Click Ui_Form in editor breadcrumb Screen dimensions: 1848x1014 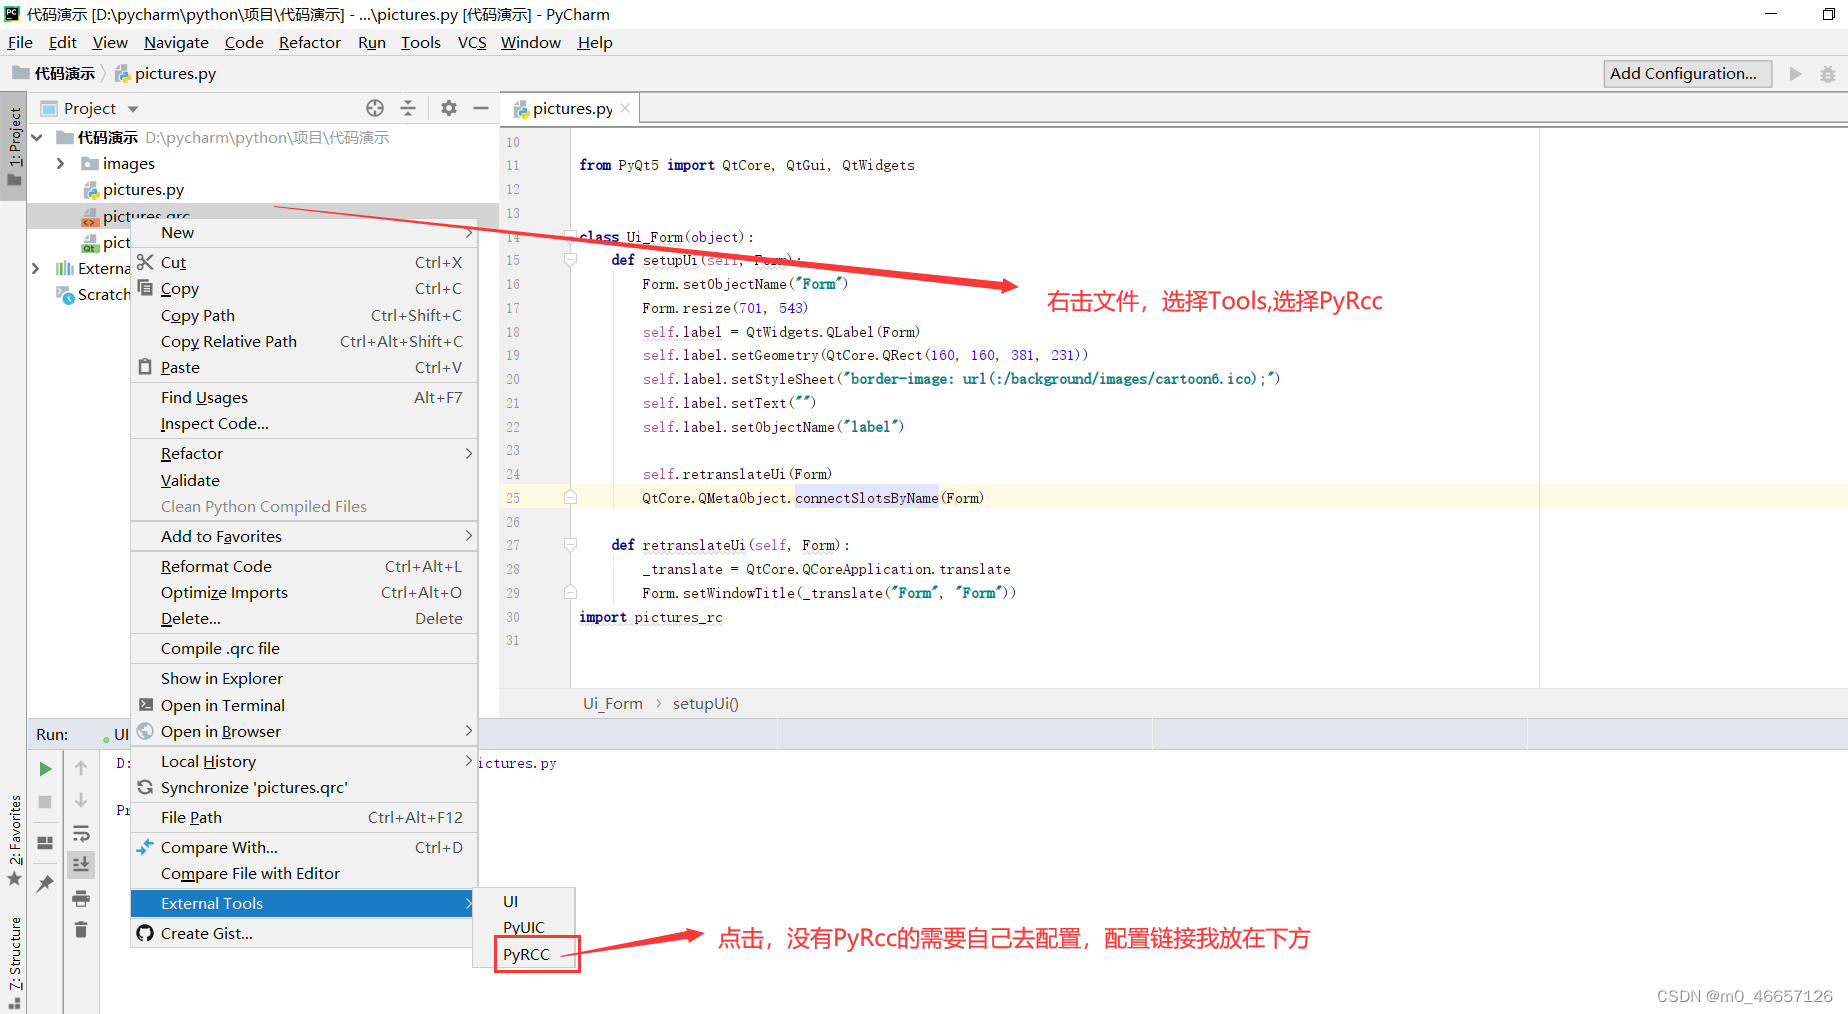click(x=613, y=703)
